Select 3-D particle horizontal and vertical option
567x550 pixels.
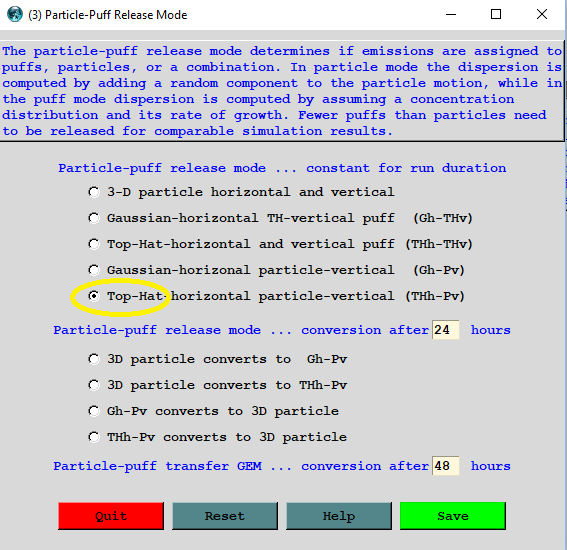[94, 192]
